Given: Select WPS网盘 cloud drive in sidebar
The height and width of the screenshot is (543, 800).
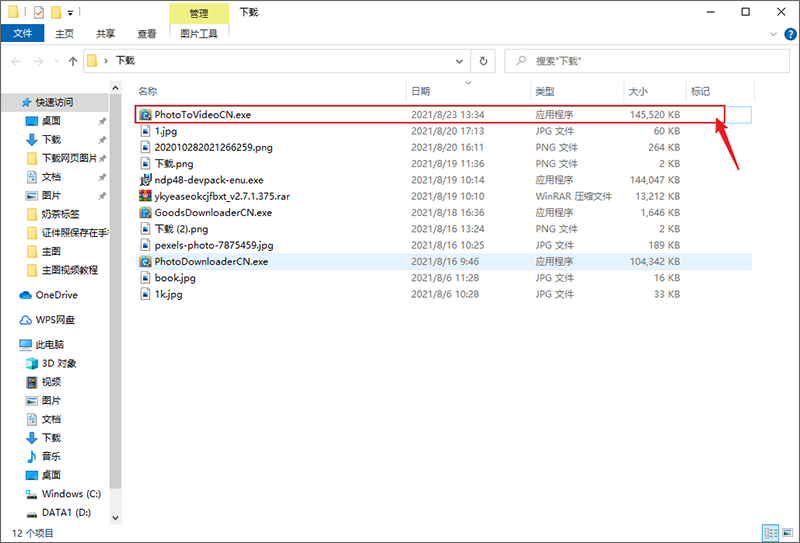Looking at the screenshot, I should [x=55, y=320].
